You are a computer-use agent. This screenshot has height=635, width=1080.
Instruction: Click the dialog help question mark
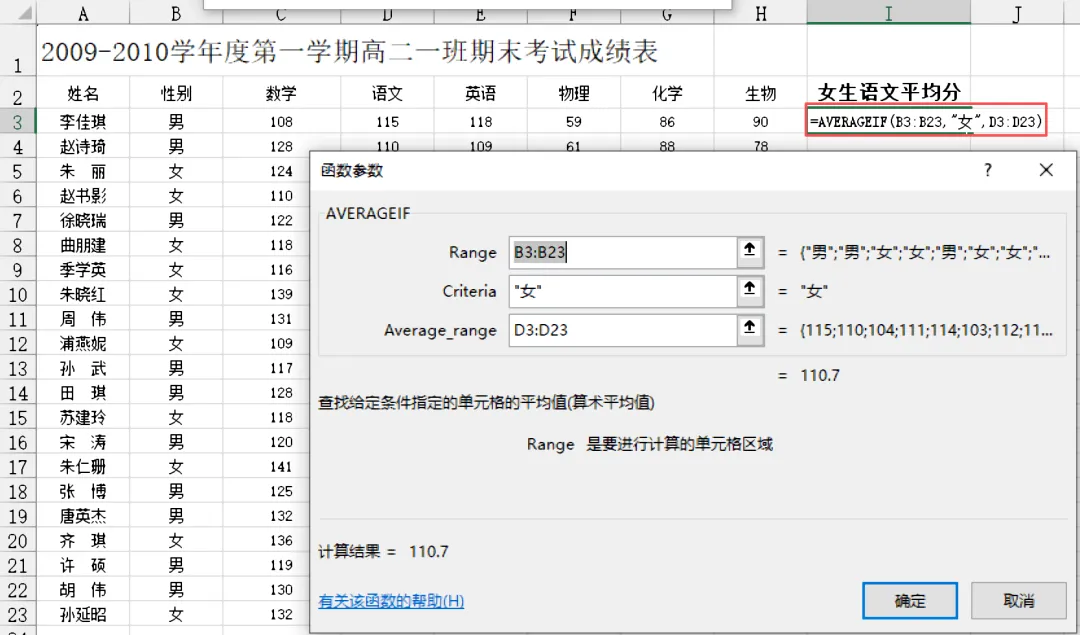coord(988,170)
